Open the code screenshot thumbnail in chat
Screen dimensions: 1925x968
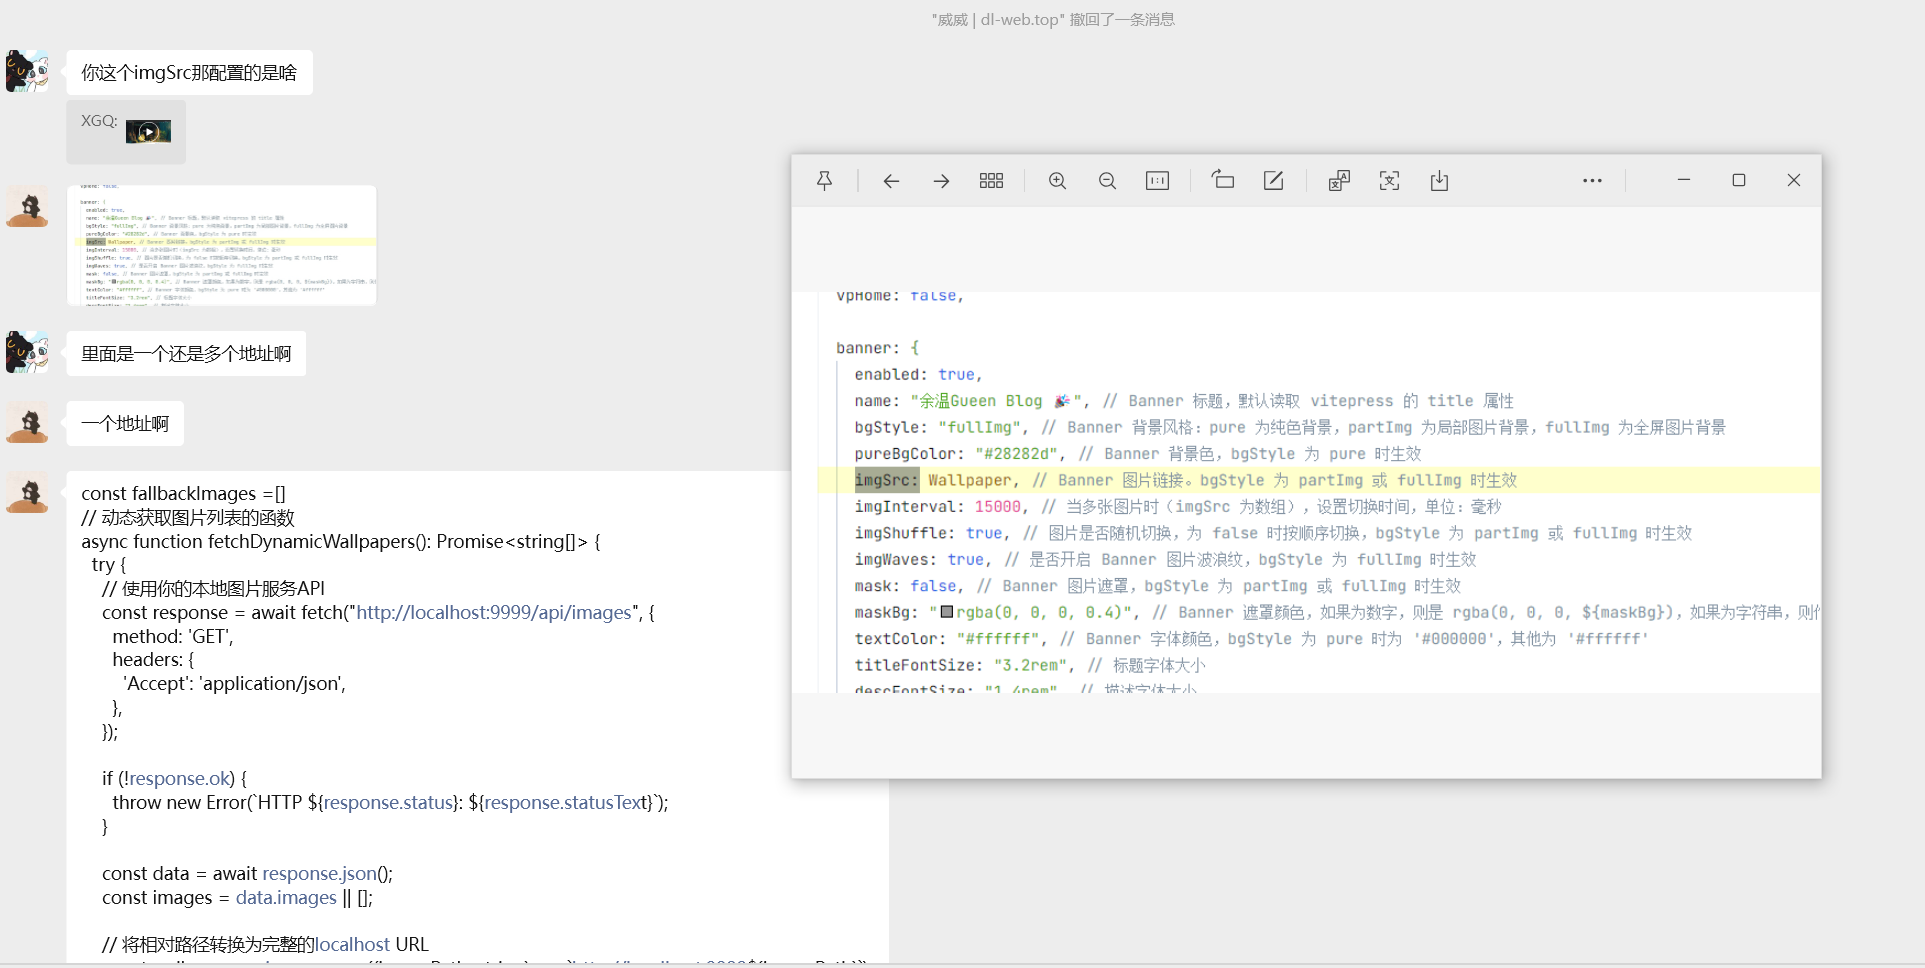222,245
